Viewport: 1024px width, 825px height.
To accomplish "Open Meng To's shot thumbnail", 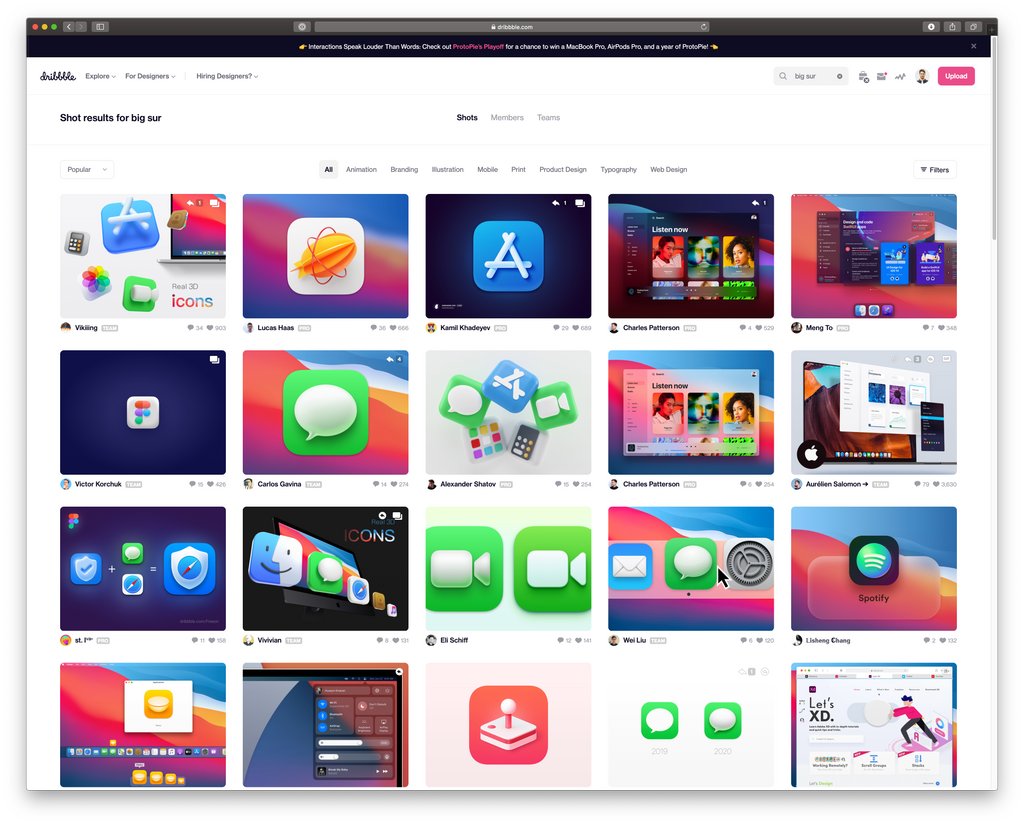I will 874,256.
